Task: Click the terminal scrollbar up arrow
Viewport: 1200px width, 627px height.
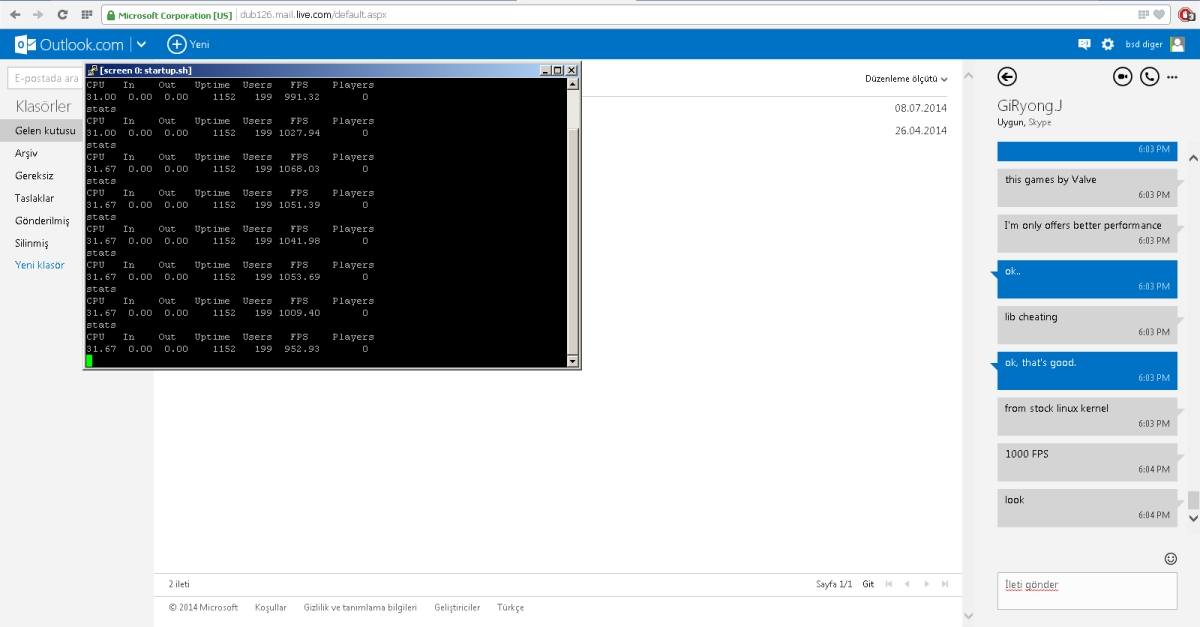Action: (x=573, y=84)
